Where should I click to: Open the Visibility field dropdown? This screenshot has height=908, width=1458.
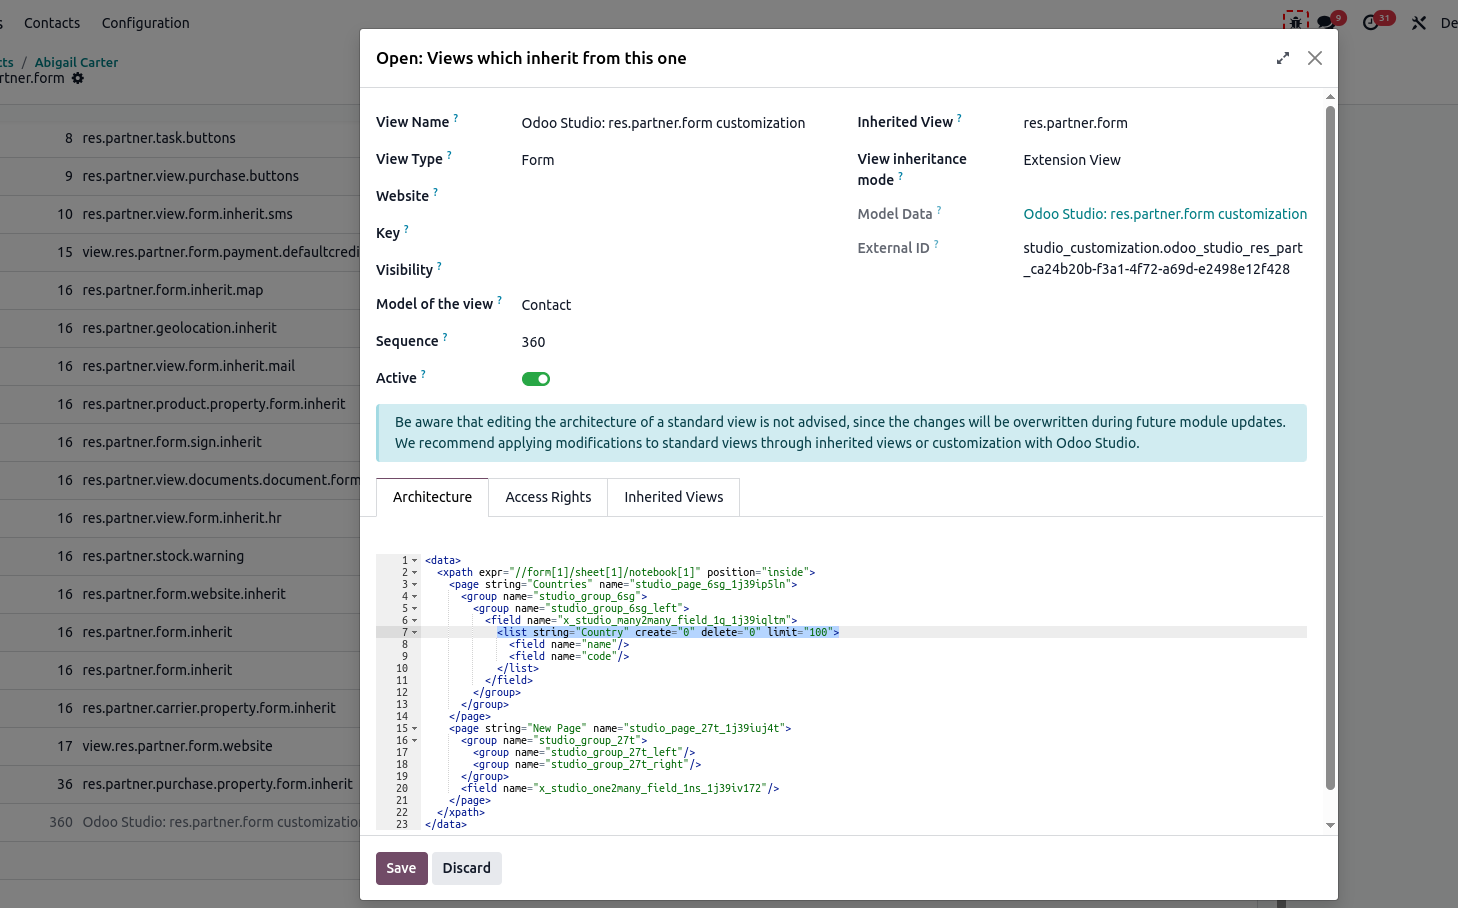click(673, 270)
